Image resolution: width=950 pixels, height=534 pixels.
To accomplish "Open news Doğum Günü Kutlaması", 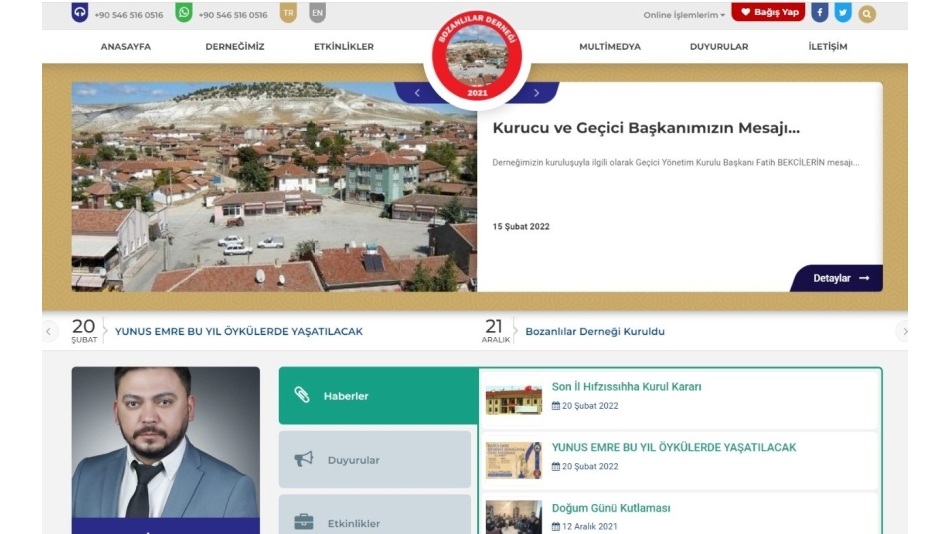I will click(x=611, y=508).
